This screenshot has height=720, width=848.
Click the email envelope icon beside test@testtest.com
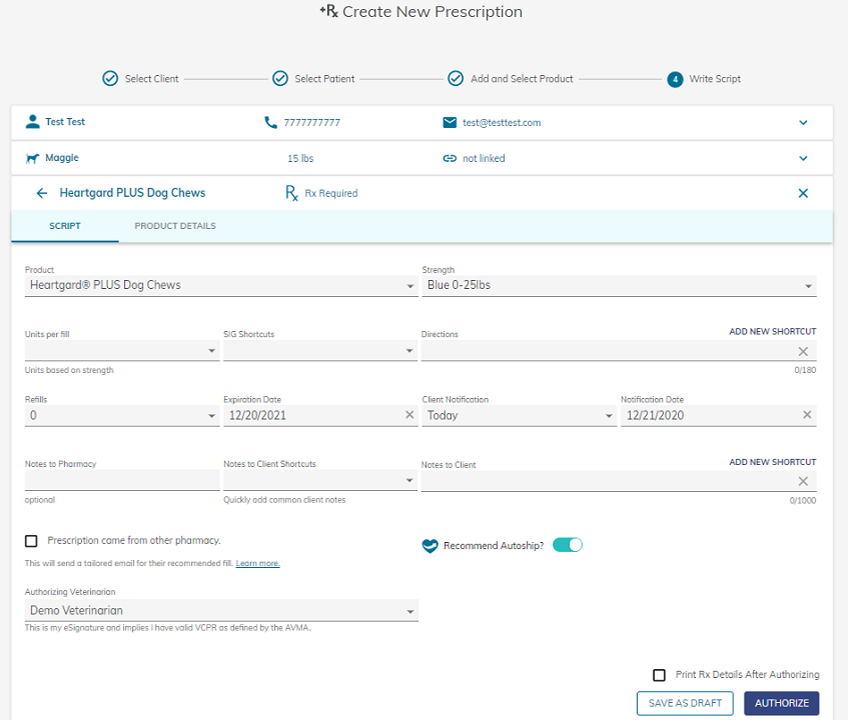[x=449, y=122]
